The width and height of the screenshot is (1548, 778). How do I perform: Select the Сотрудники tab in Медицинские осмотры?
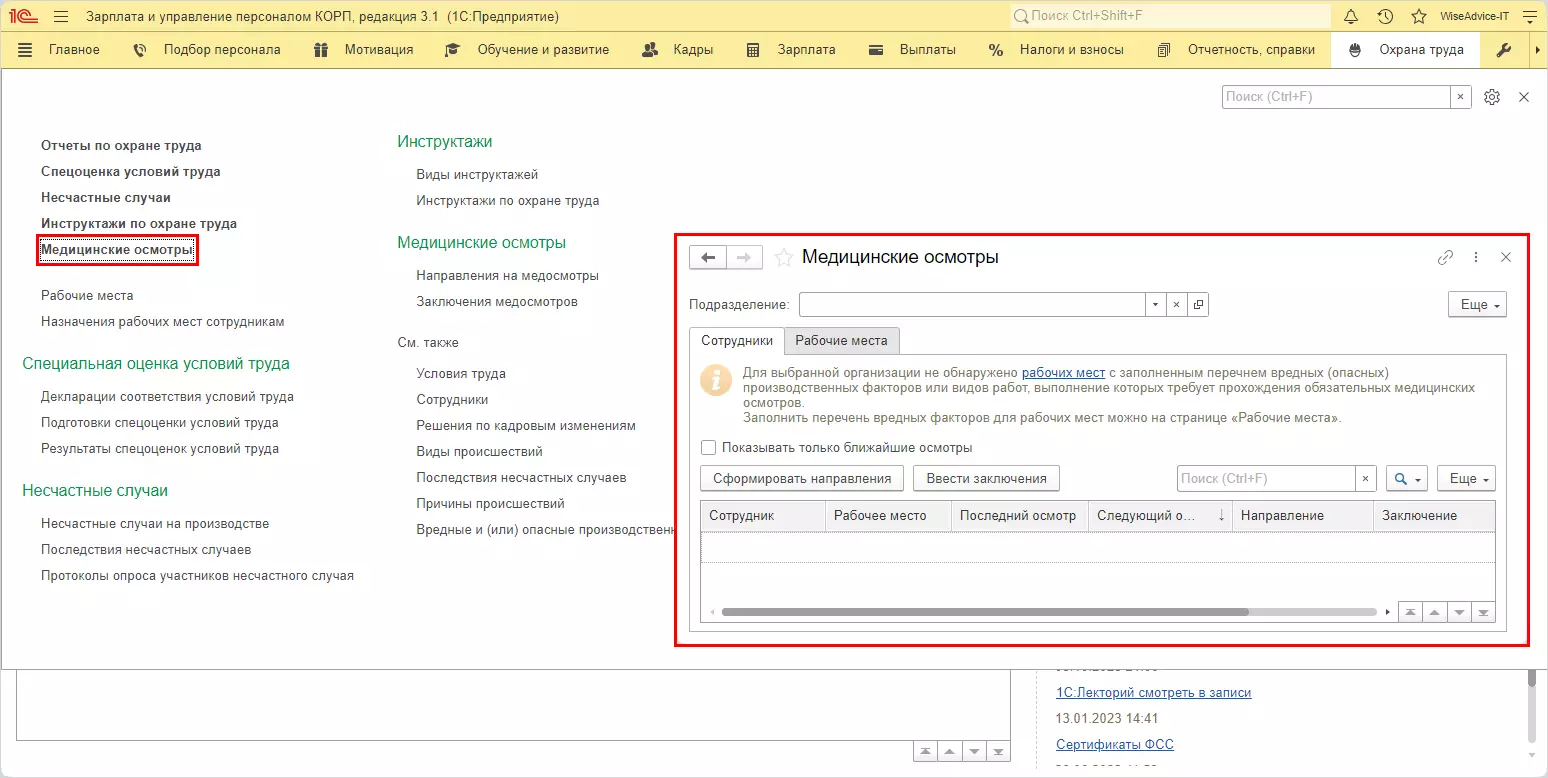tap(737, 341)
